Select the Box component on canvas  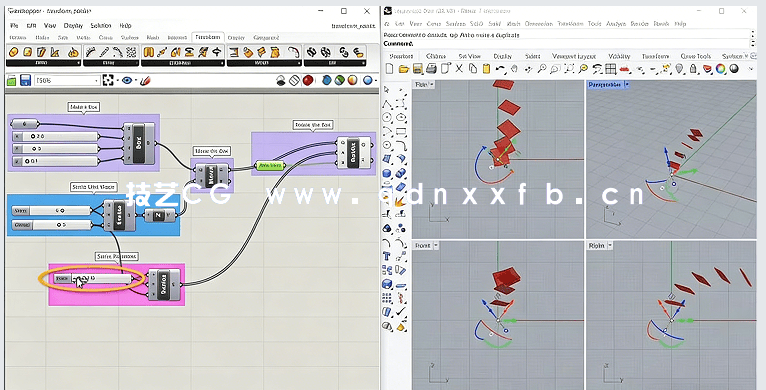click(x=139, y=143)
